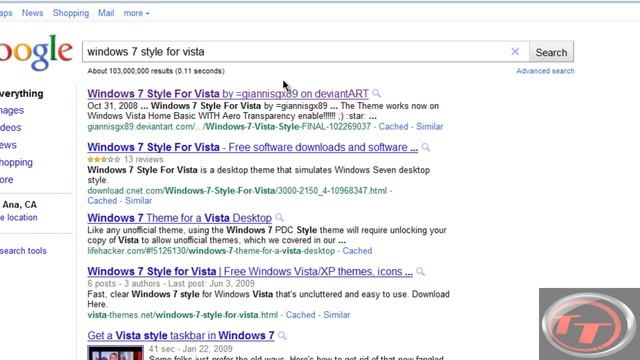Open the 'Get a Vista style taskbar in Windows 7' result
The height and width of the screenshot is (360, 640).
181,336
